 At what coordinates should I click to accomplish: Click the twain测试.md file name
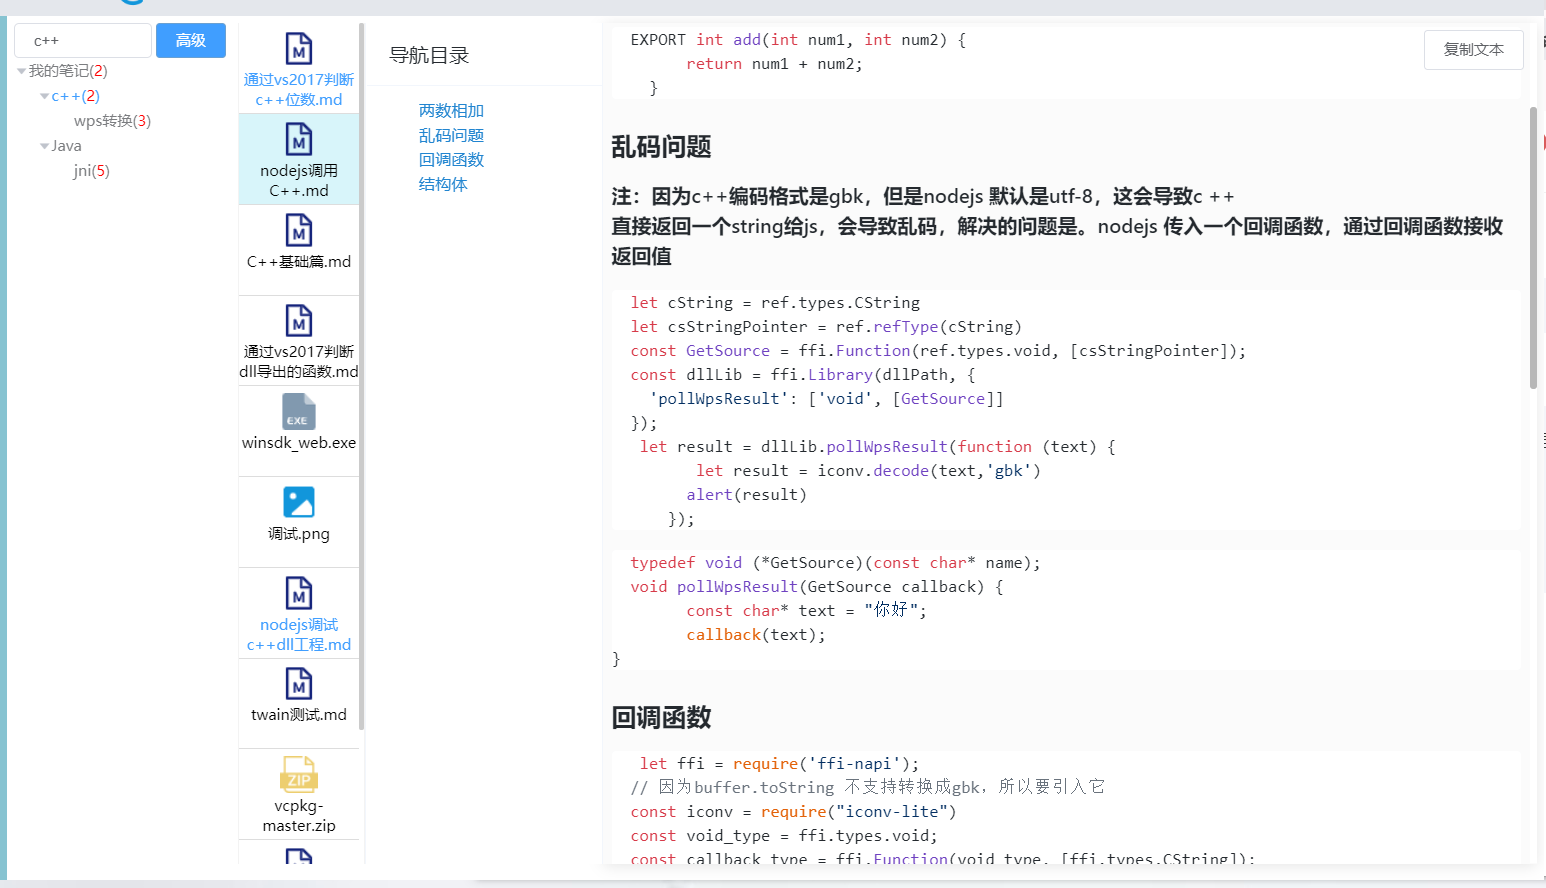pos(299,714)
